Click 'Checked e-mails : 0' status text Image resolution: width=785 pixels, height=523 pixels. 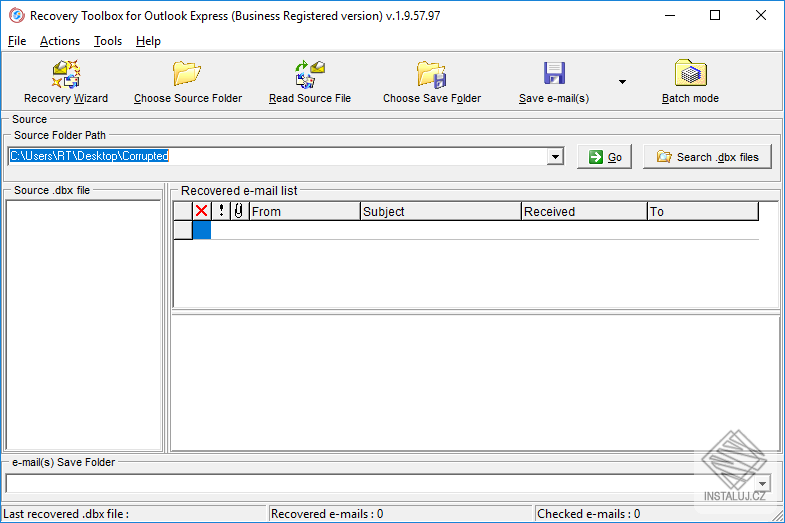pos(588,514)
